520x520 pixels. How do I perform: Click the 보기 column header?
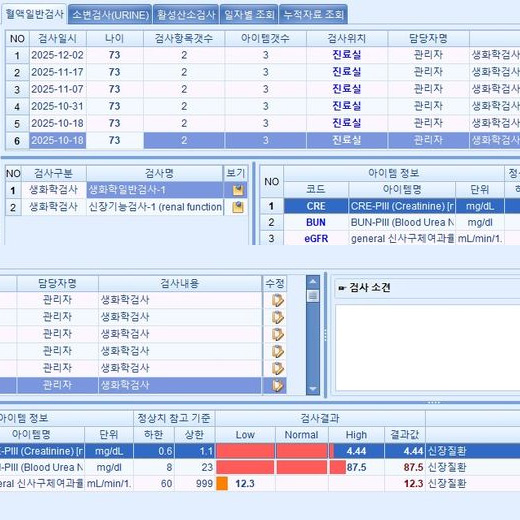click(x=235, y=173)
